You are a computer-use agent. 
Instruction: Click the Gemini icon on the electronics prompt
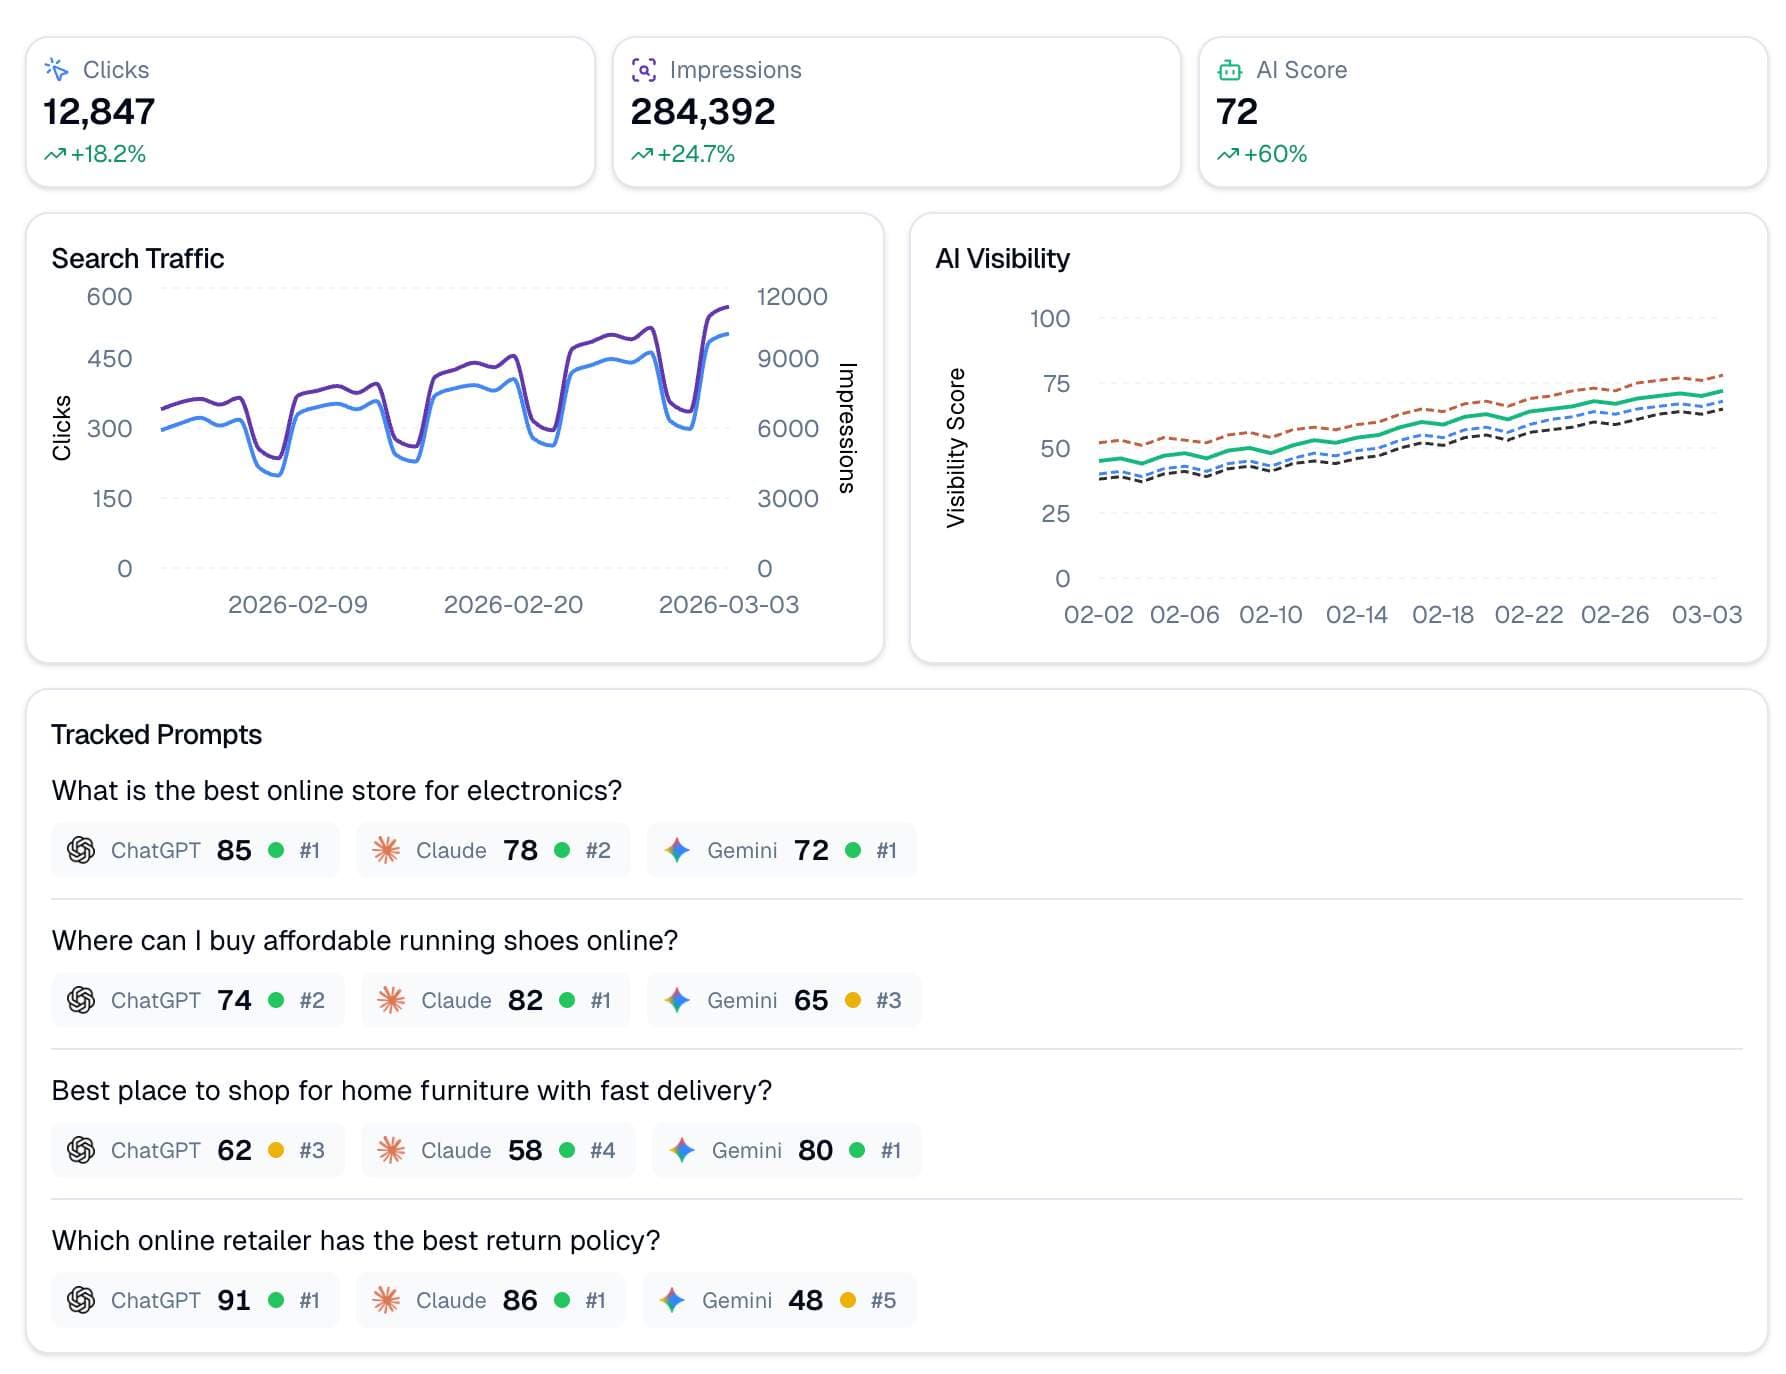(677, 850)
